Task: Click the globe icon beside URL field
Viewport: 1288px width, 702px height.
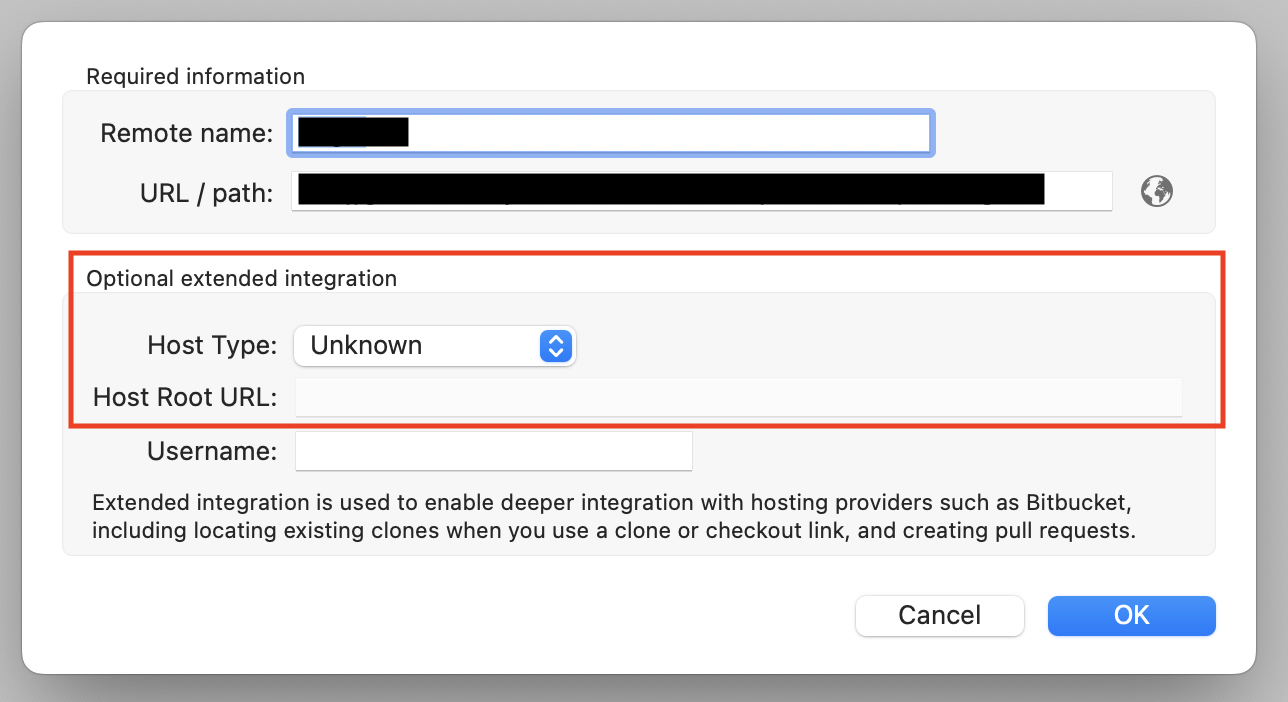Action: (x=1157, y=191)
